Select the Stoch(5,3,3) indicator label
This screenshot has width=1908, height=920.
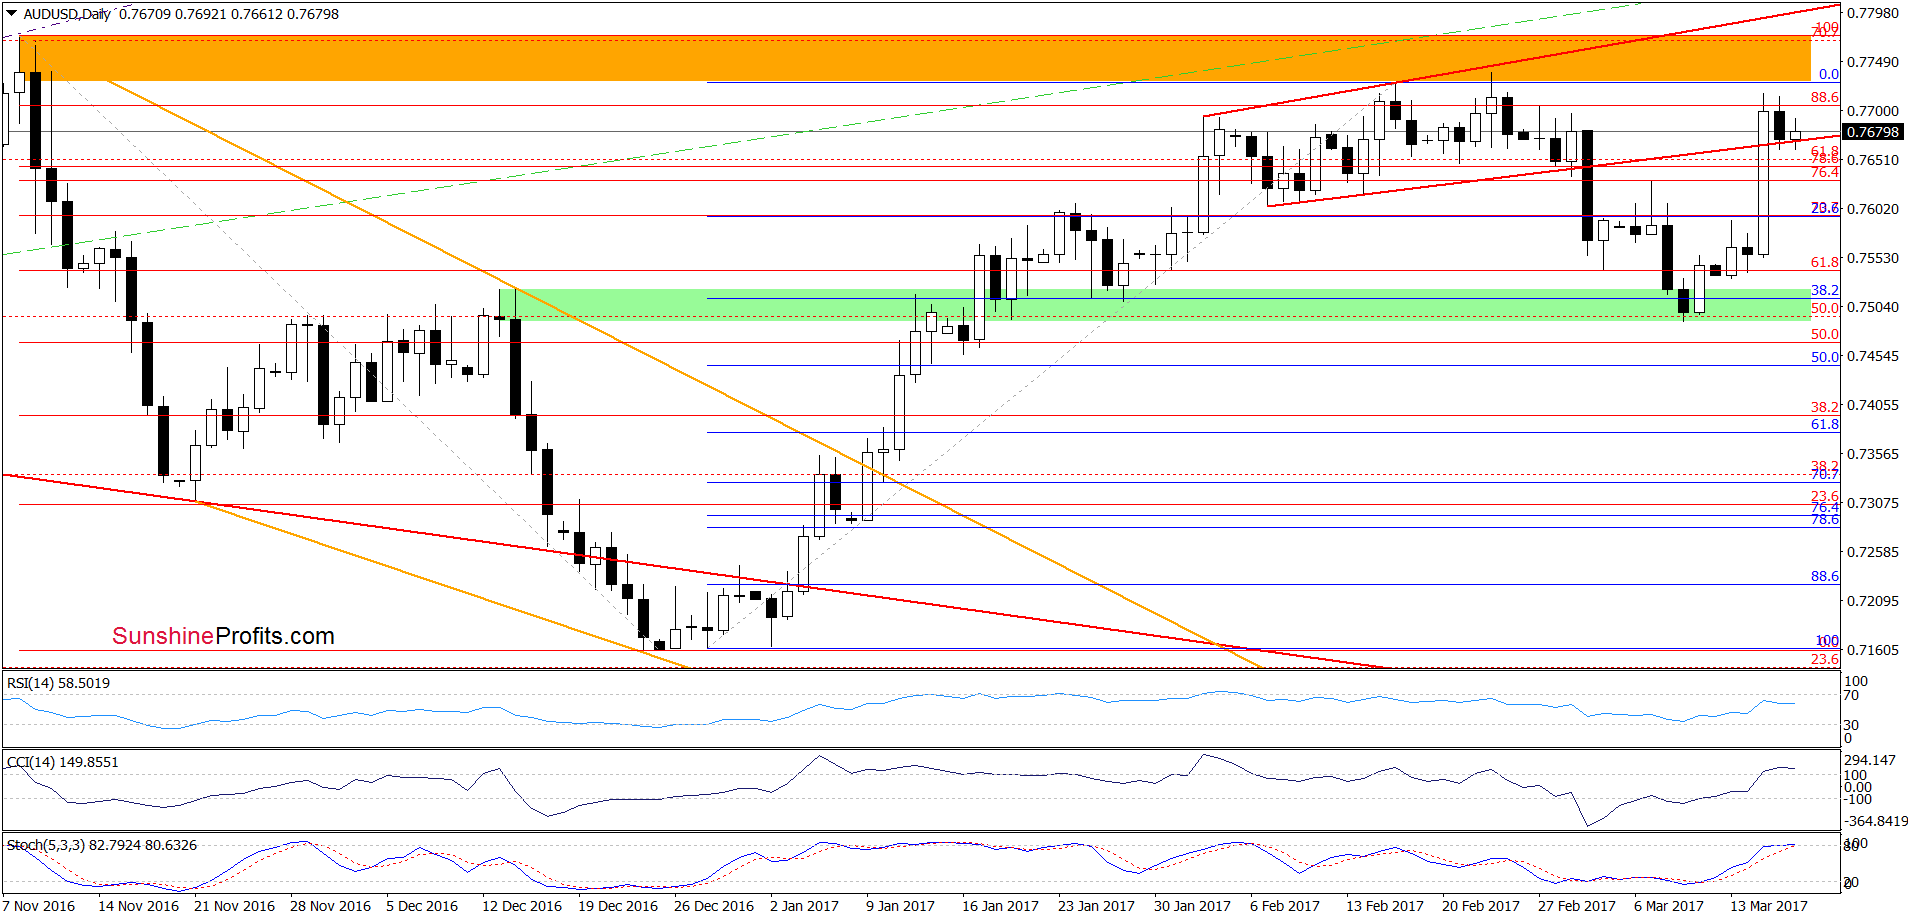point(102,845)
